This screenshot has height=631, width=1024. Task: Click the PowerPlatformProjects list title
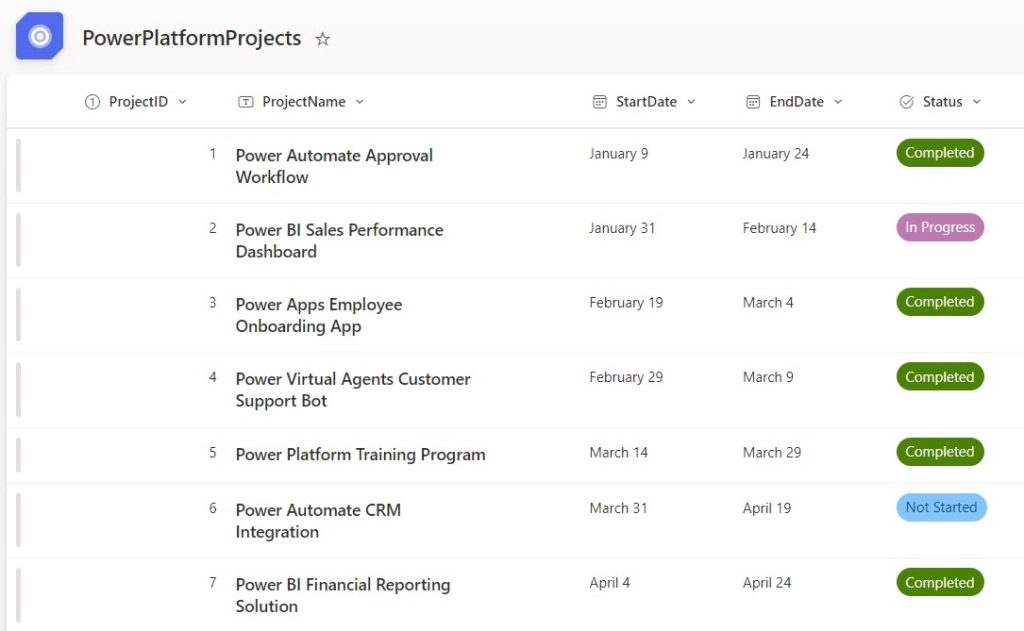192,39
